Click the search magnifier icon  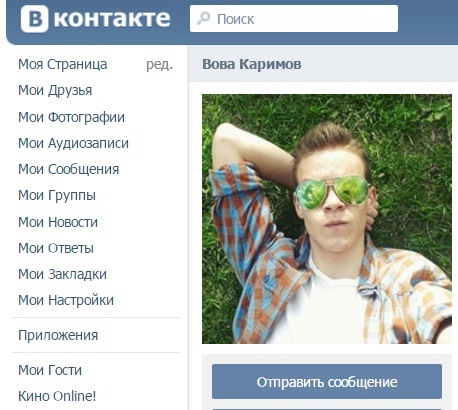(203, 18)
